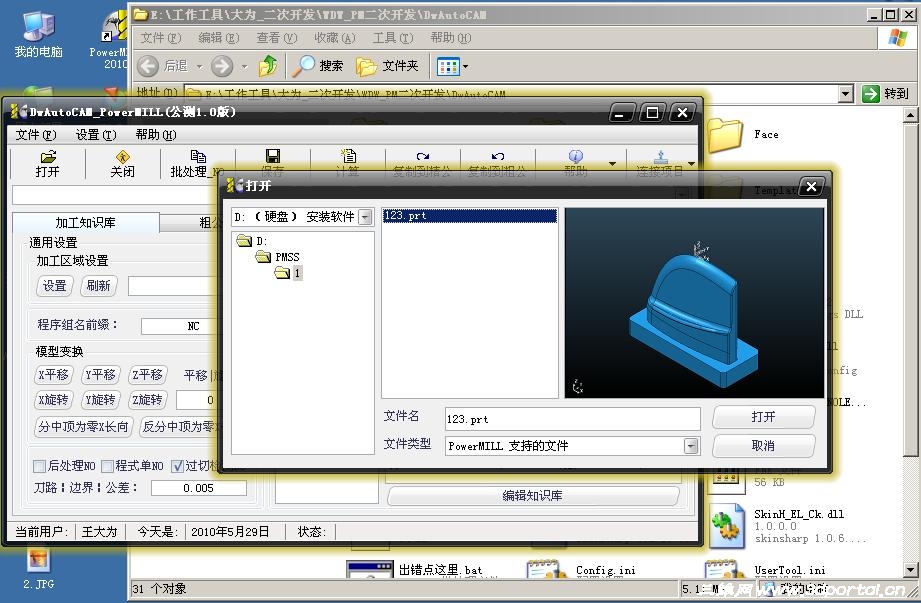Open Explorer 查看 menu
921x603 pixels.
[277, 38]
